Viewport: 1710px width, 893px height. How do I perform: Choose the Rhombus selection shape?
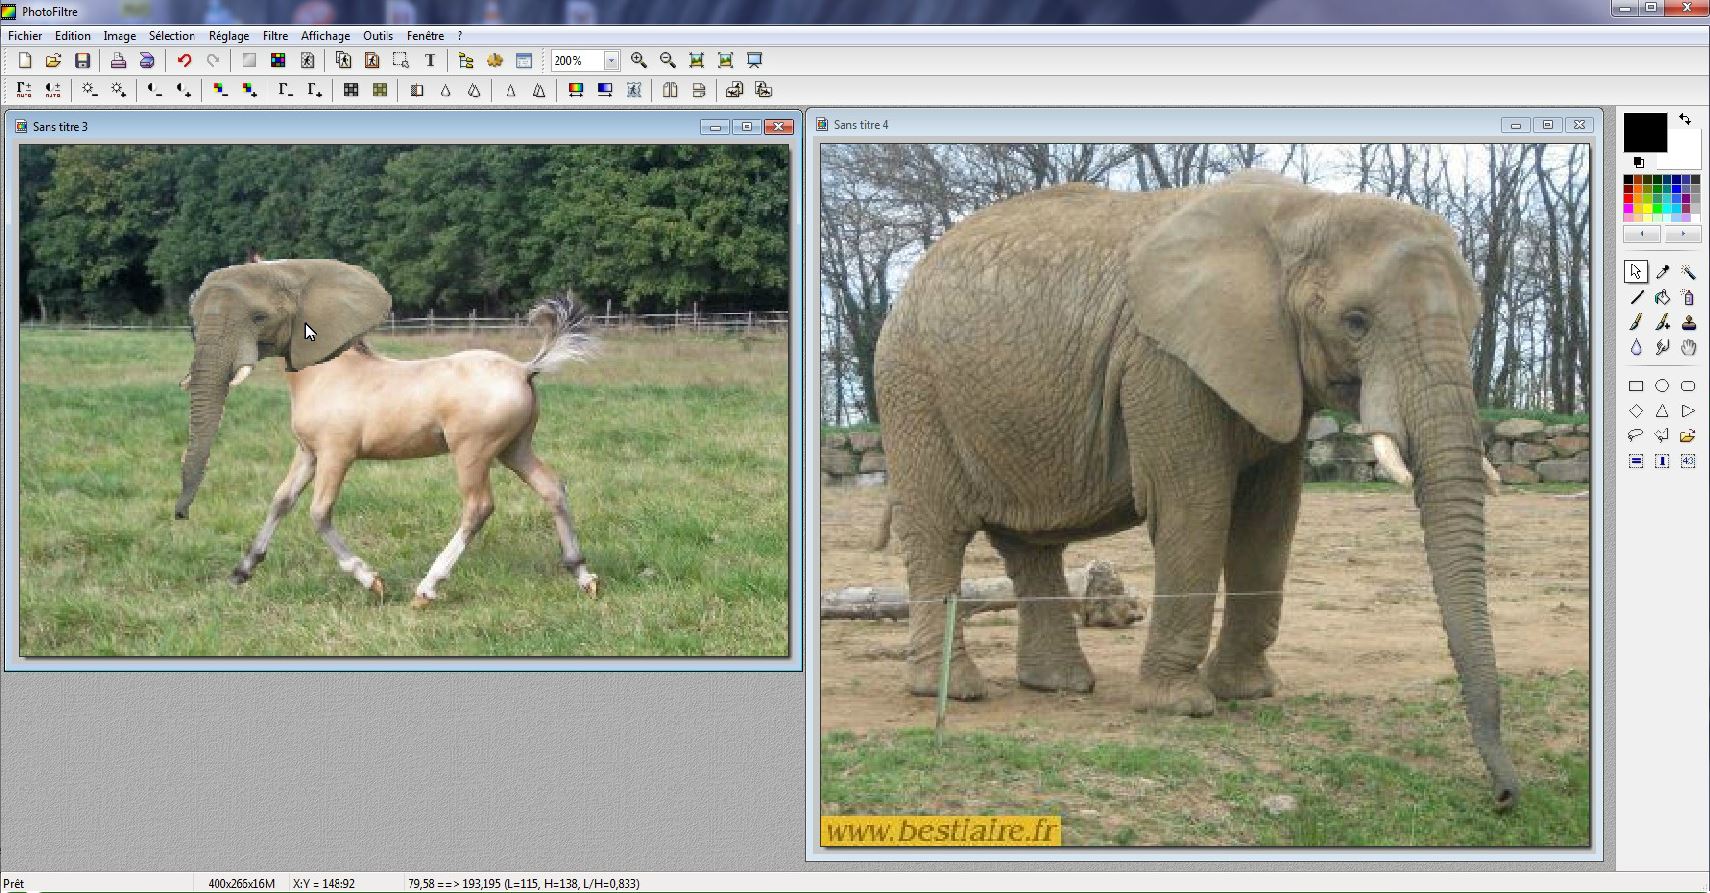pyautogui.click(x=1636, y=411)
